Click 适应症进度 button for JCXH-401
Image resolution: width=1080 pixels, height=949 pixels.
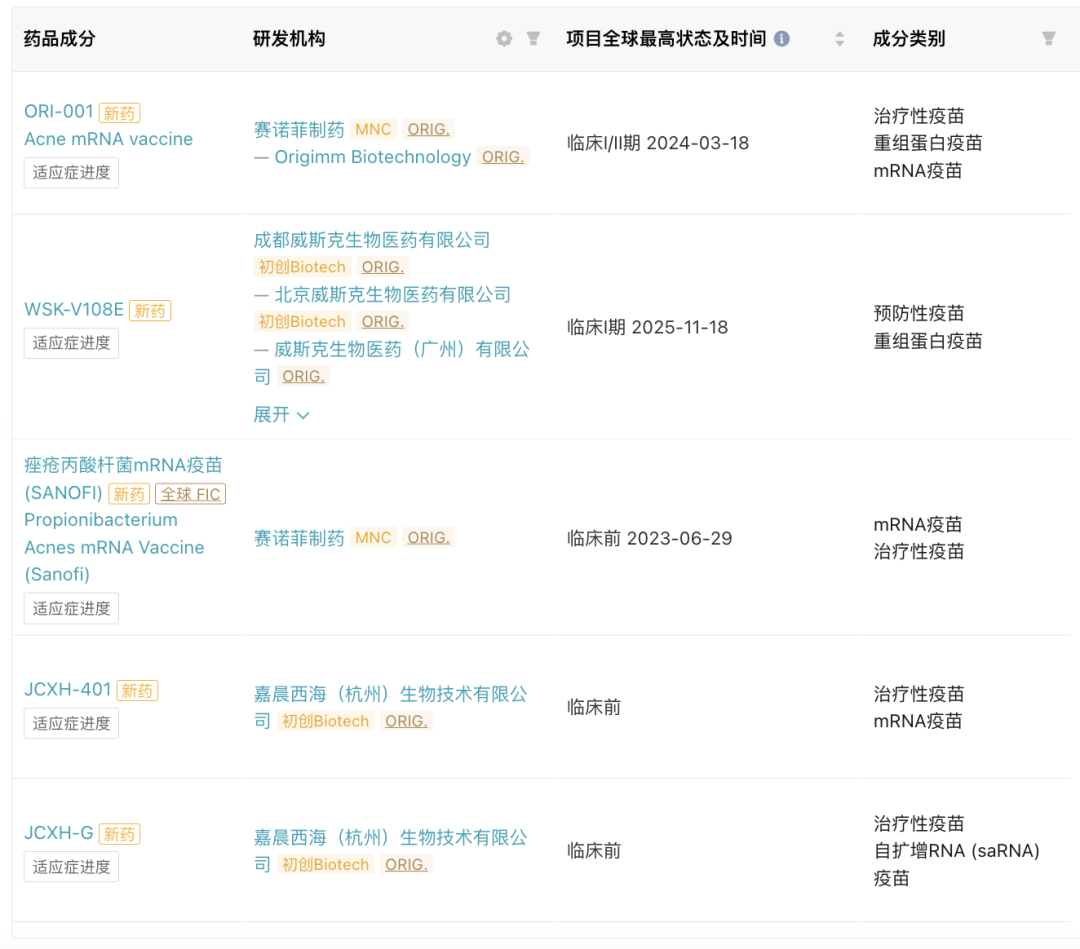click(71, 723)
